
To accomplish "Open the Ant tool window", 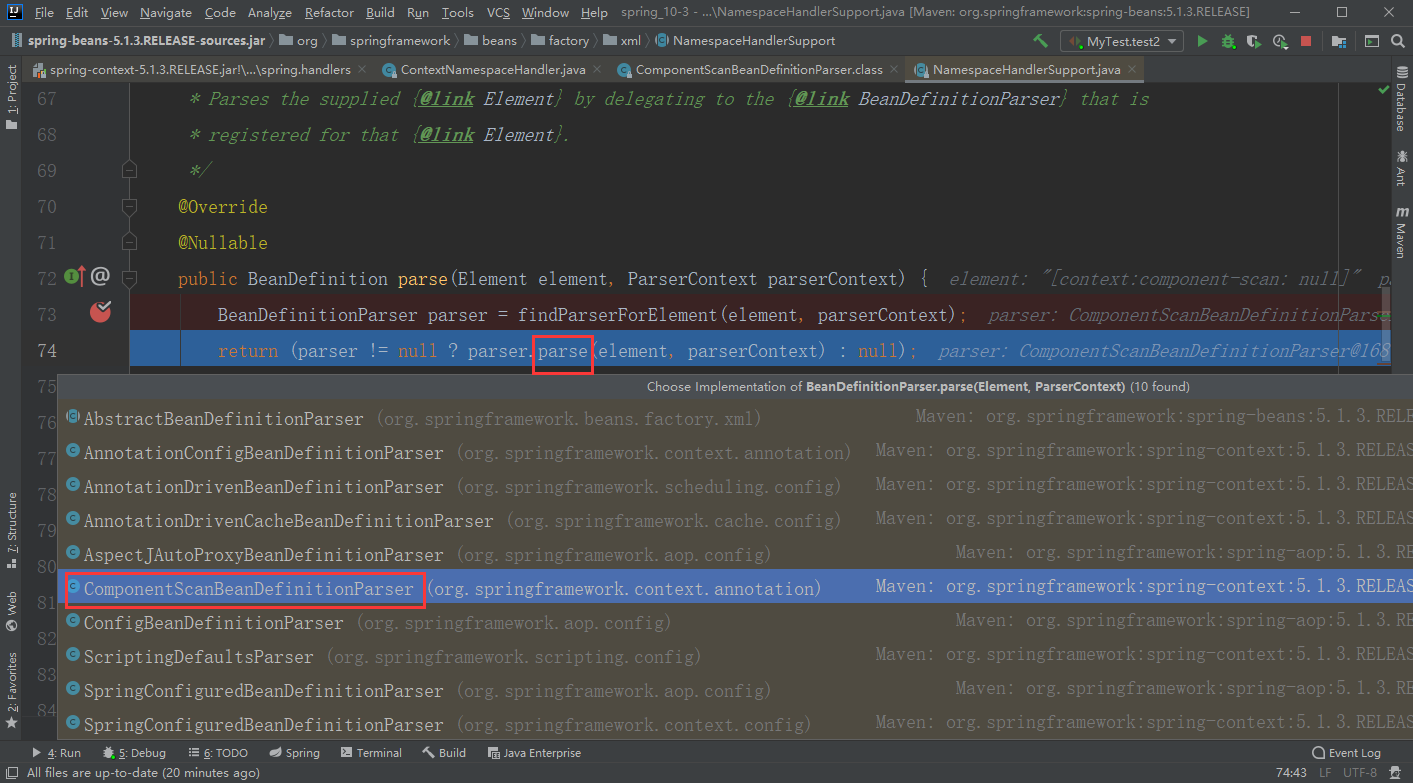I will 1400,168.
